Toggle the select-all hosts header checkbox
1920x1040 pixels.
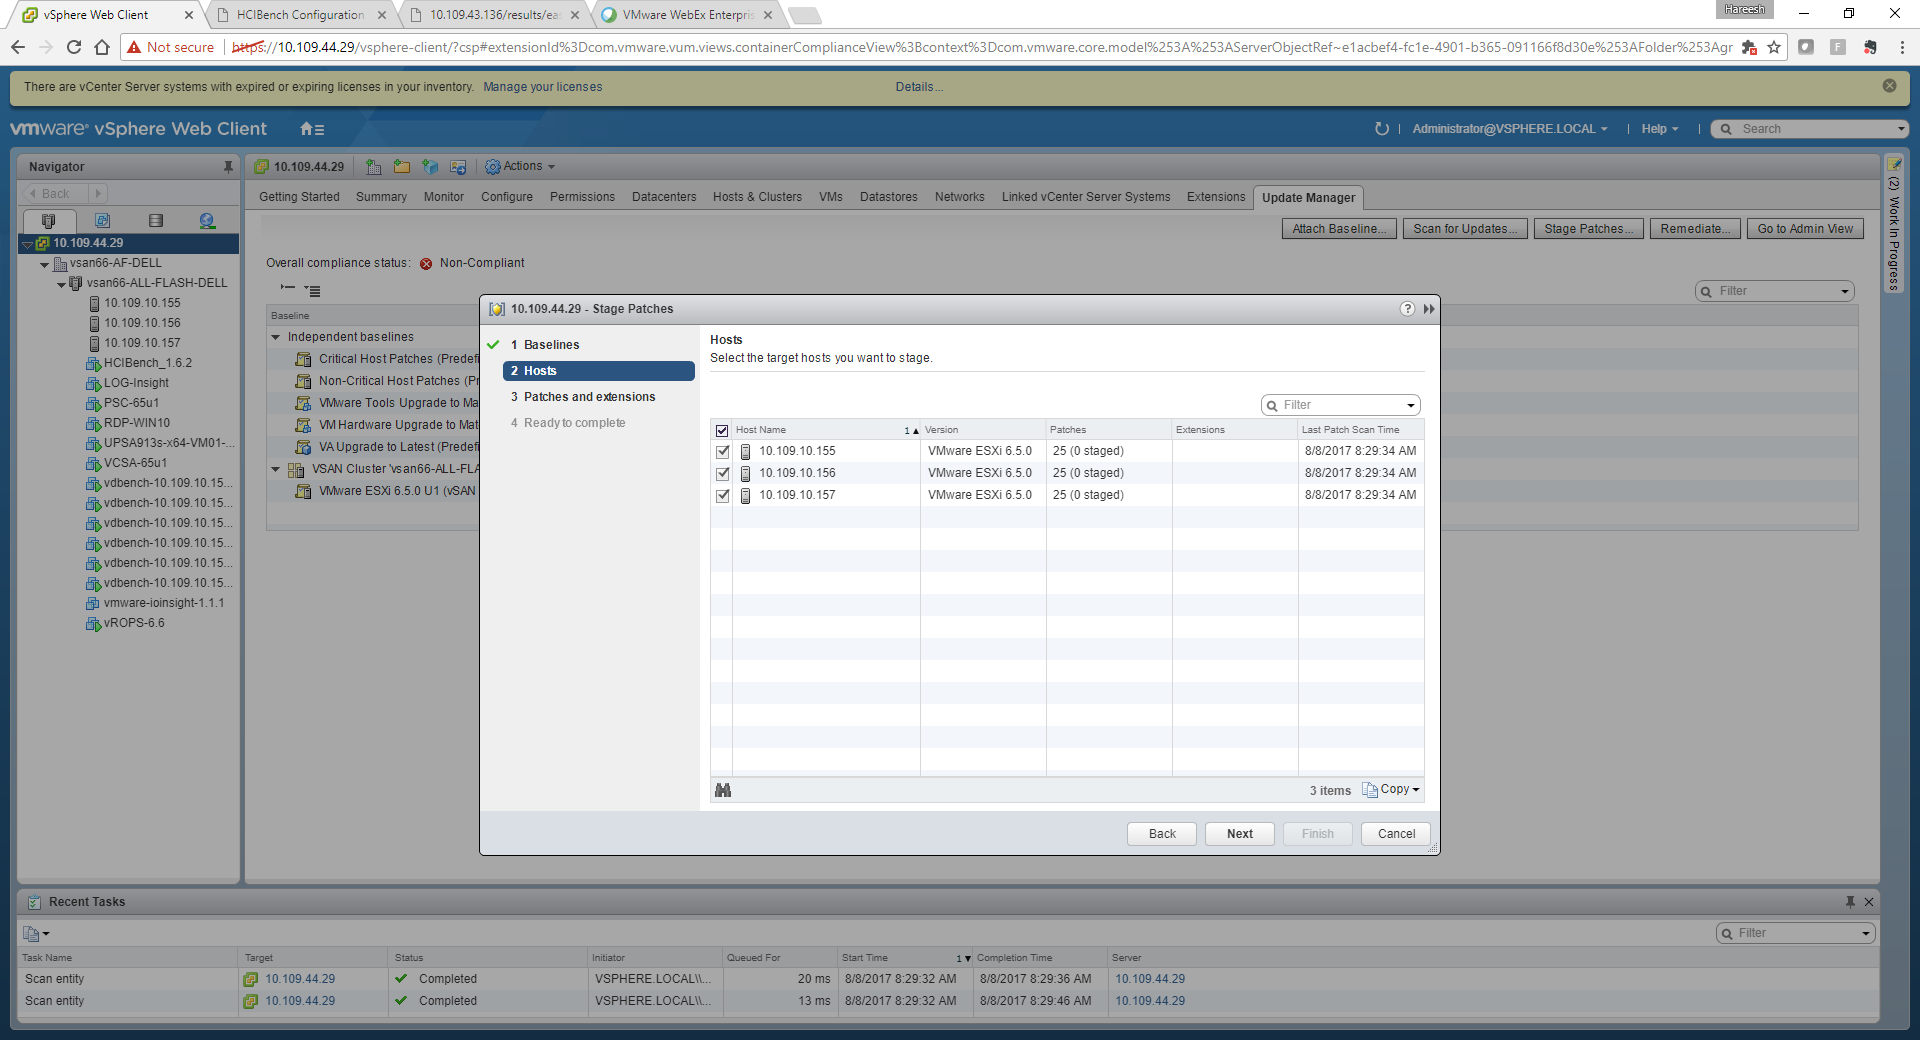(x=722, y=431)
